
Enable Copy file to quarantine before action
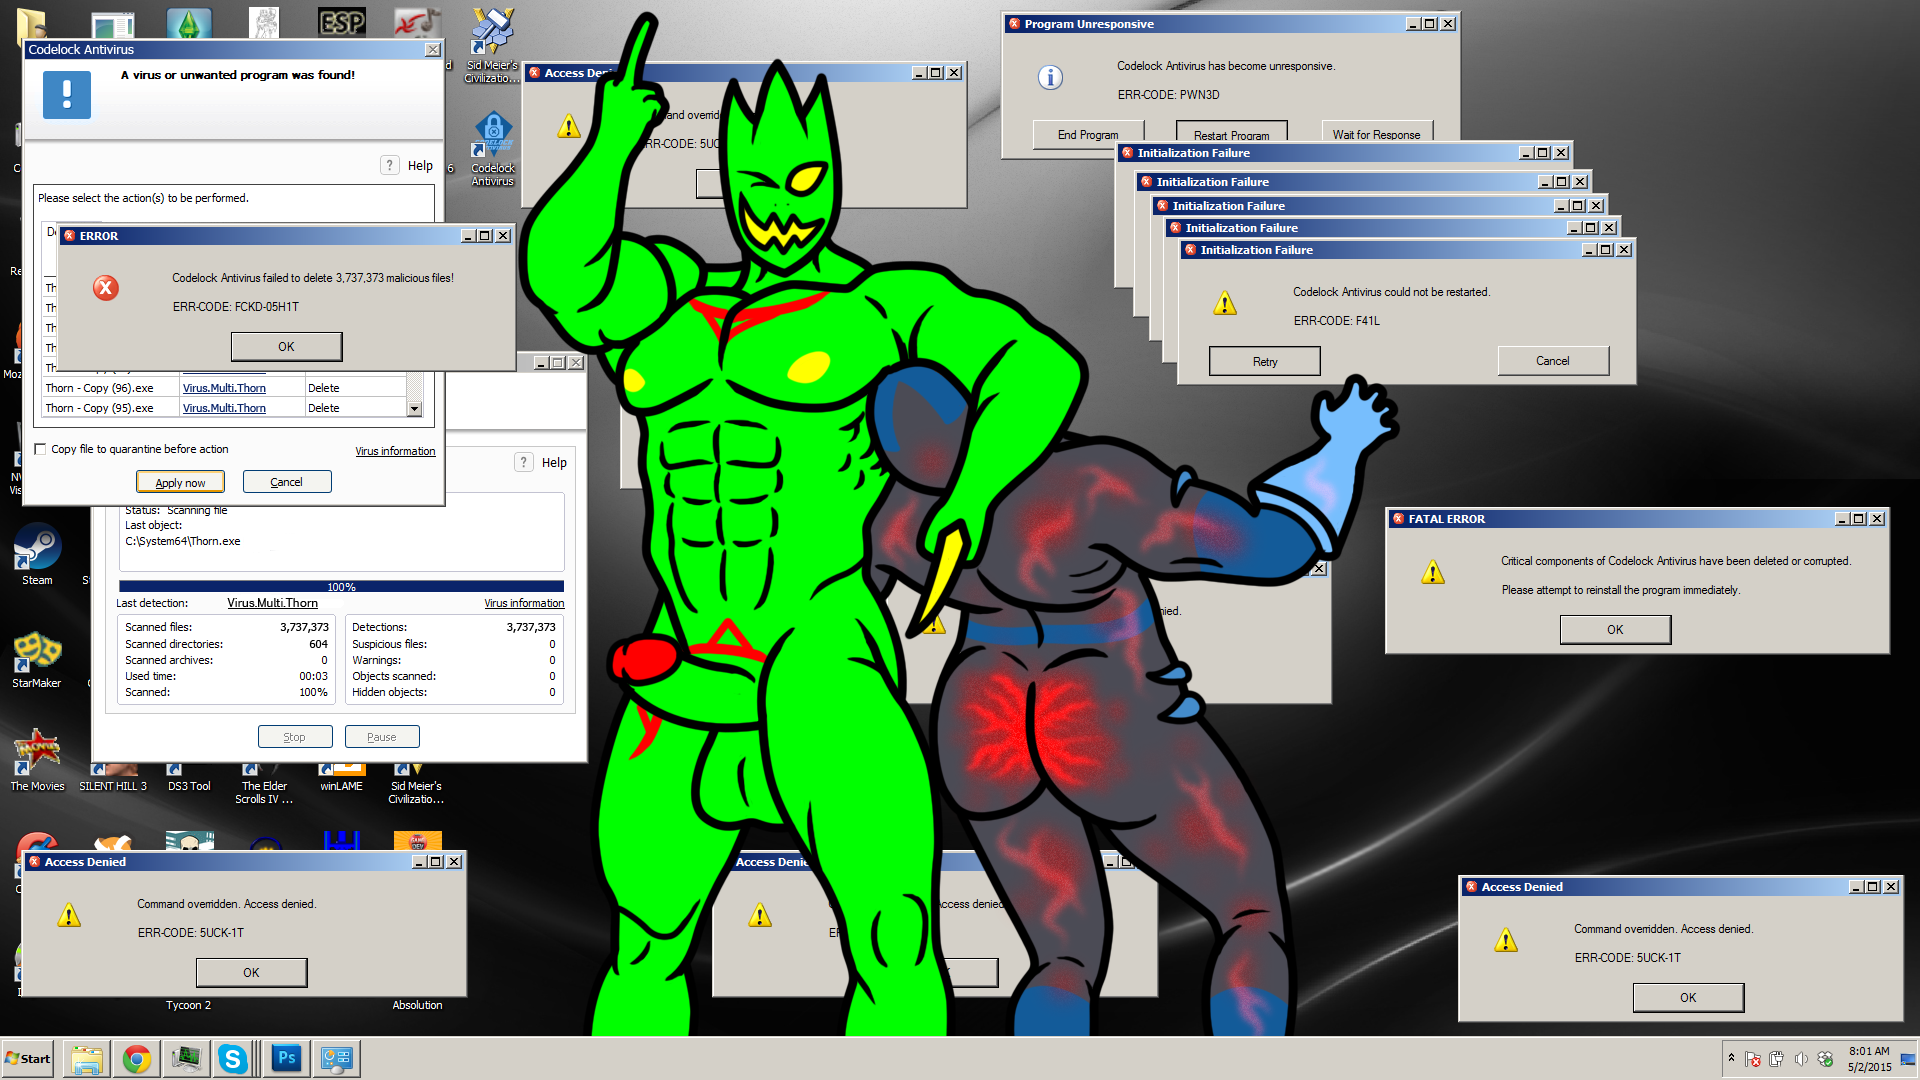tap(41, 449)
